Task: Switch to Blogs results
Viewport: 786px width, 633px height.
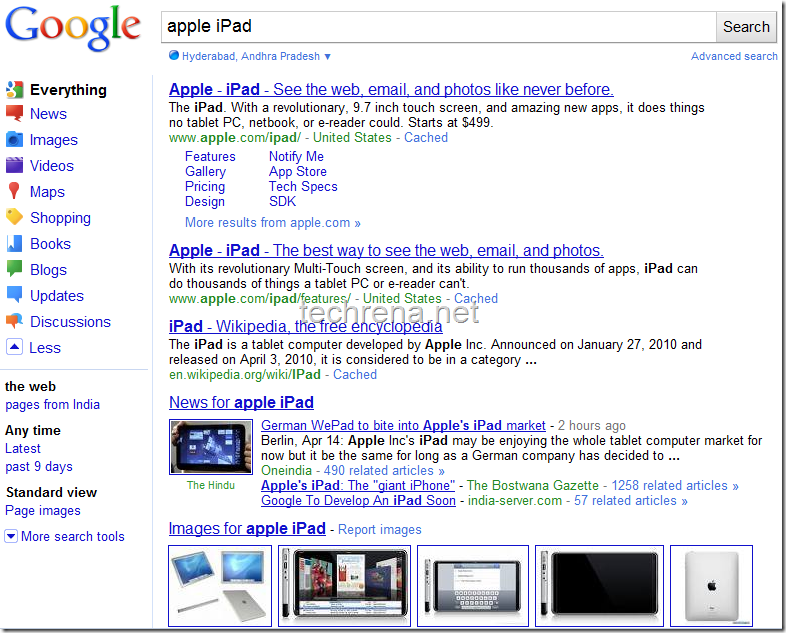Action: click(48, 270)
